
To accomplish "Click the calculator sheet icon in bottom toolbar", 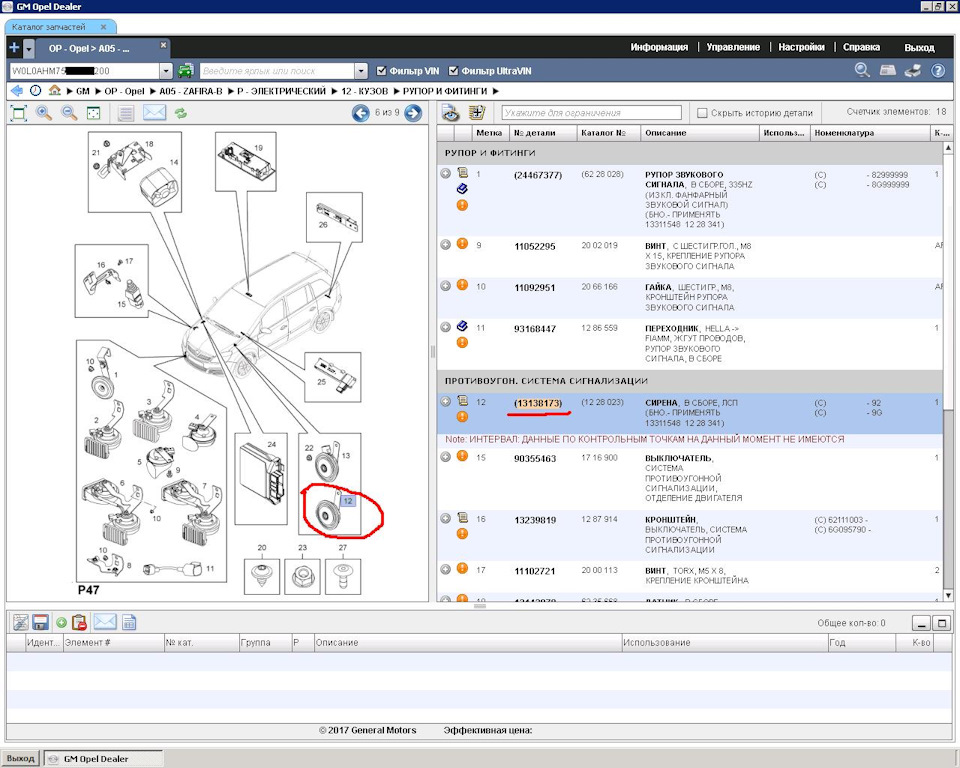I will (129, 623).
